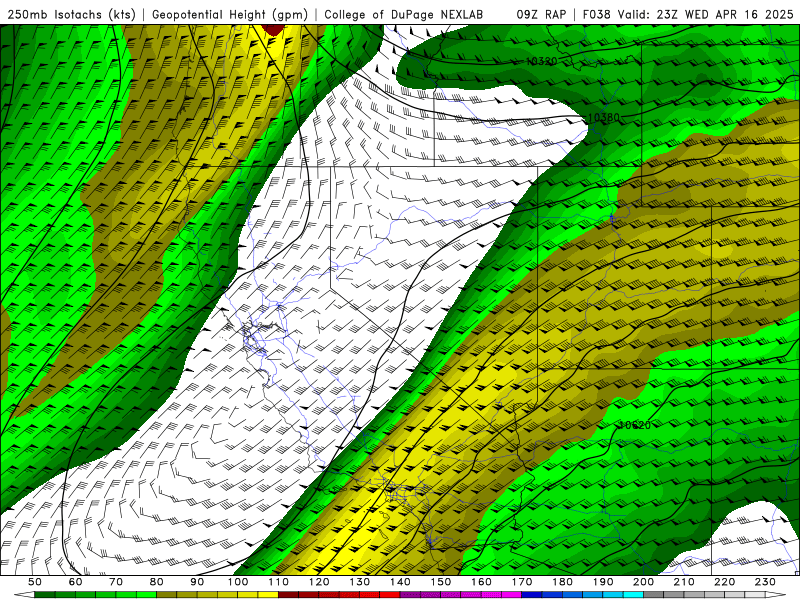Click the '250mb Isotachs (kts)' title text

click(x=72, y=14)
